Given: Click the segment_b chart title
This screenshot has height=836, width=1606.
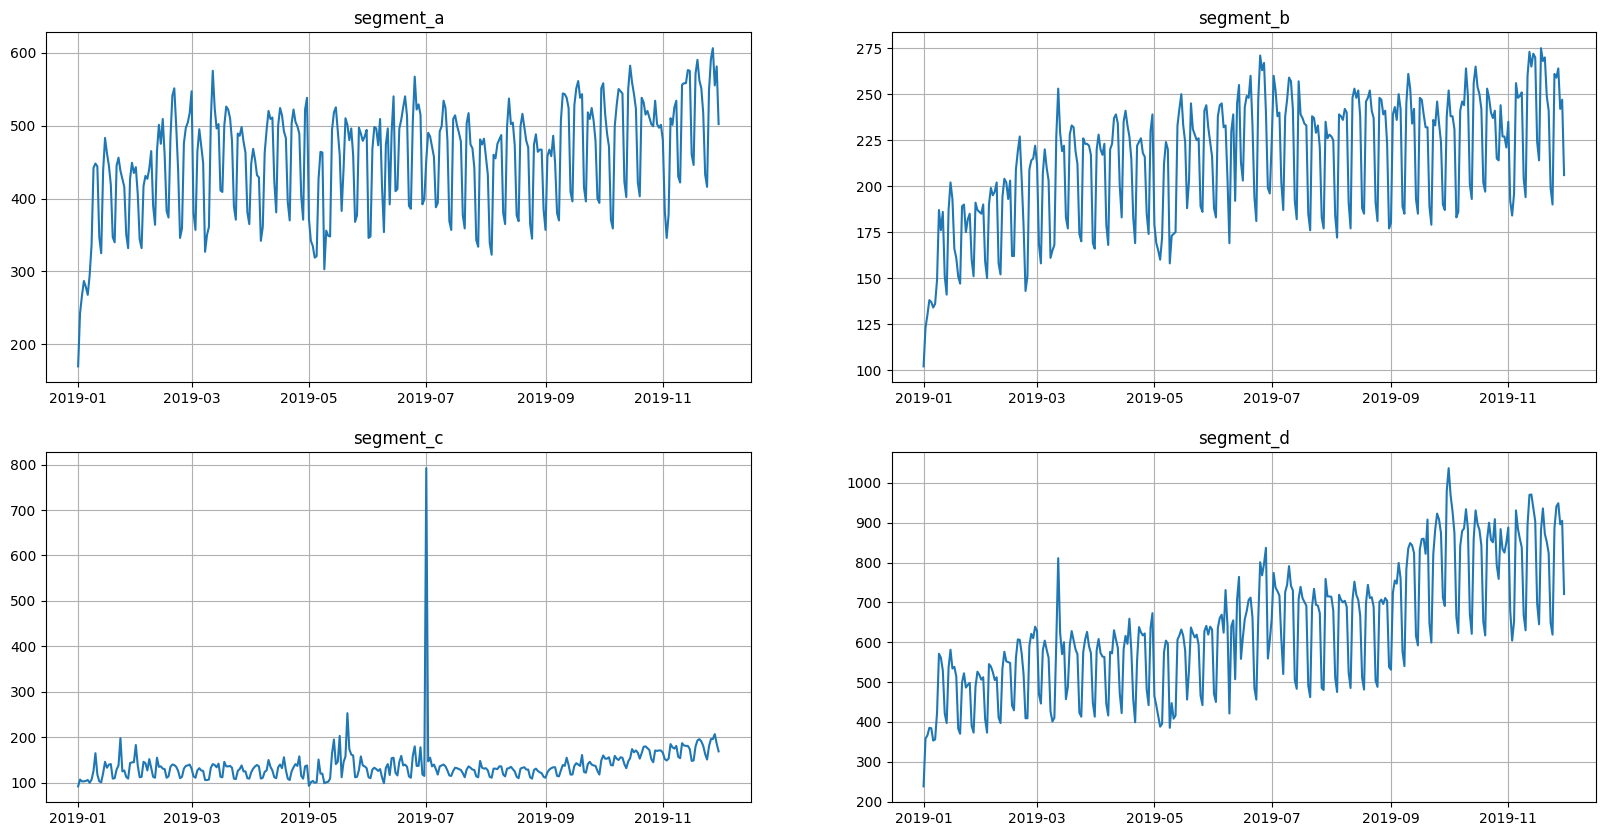Looking at the screenshot, I should pyautogui.click(x=1244, y=18).
